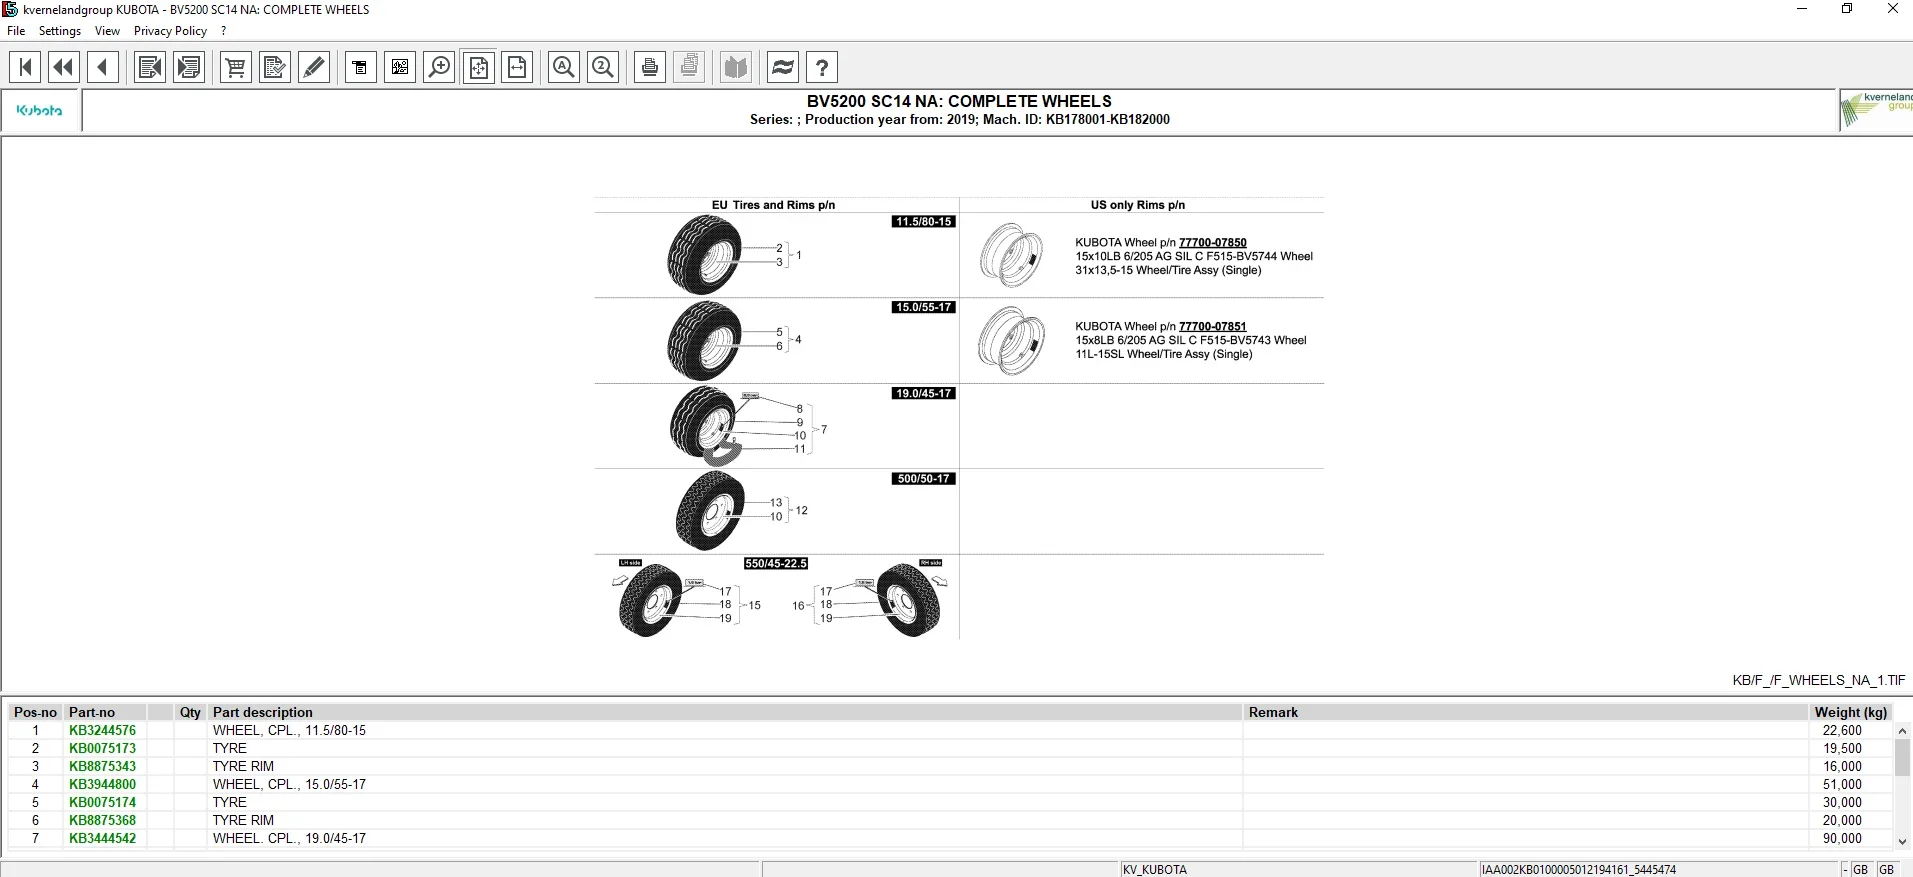Sort by Pos-no column header
The width and height of the screenshot is (1913, 877).
coord(35,712)
